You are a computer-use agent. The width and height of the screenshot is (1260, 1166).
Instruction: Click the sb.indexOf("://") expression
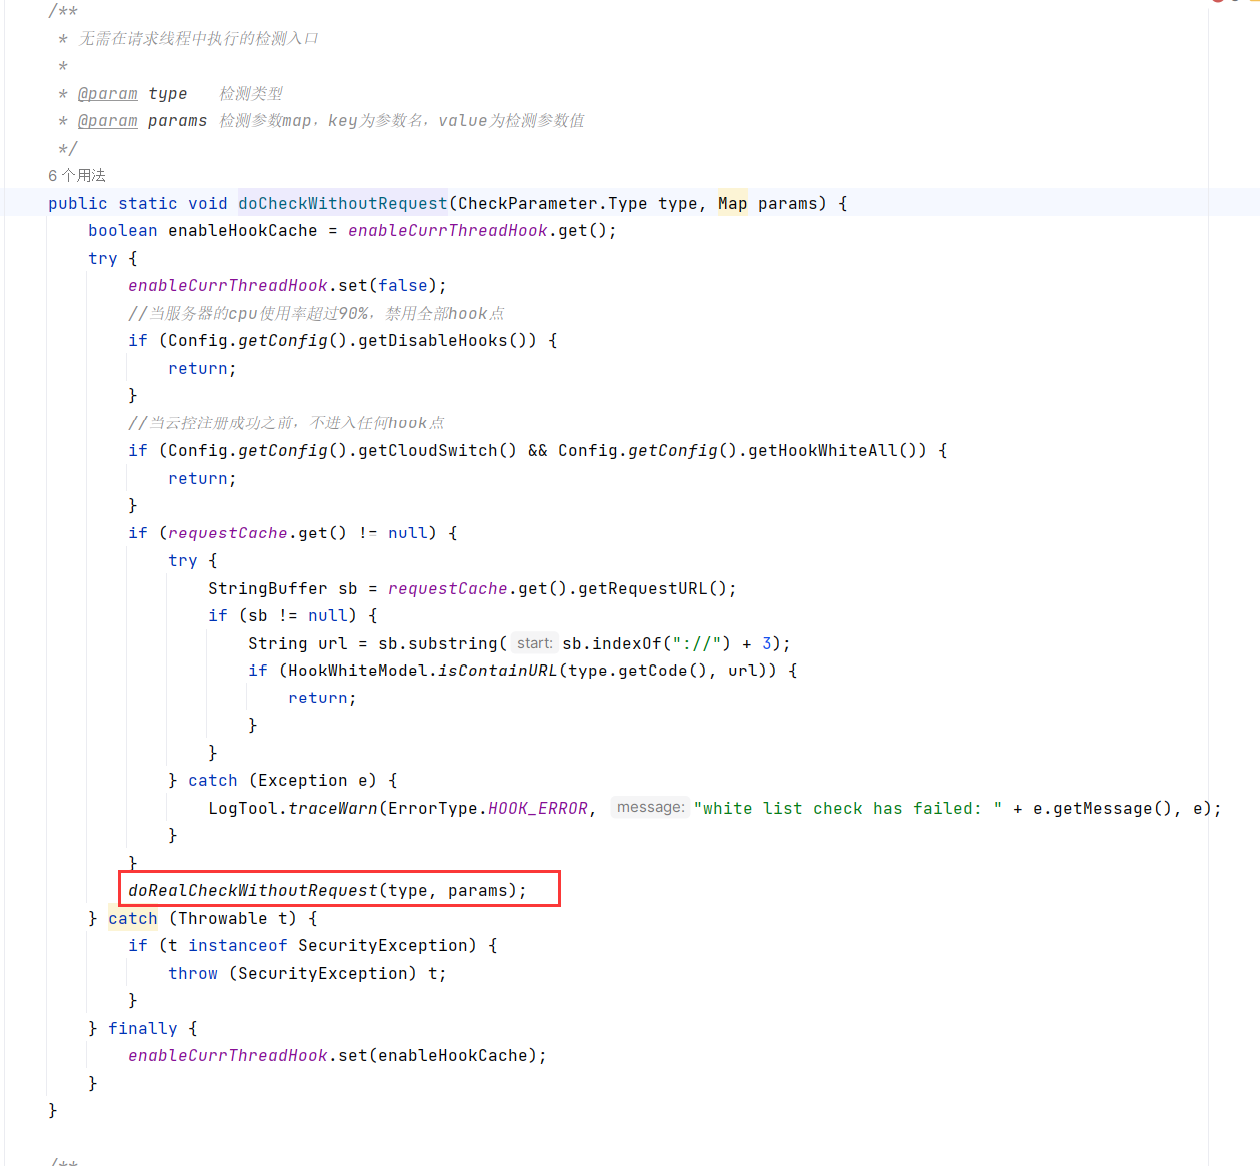pos(647,643)
